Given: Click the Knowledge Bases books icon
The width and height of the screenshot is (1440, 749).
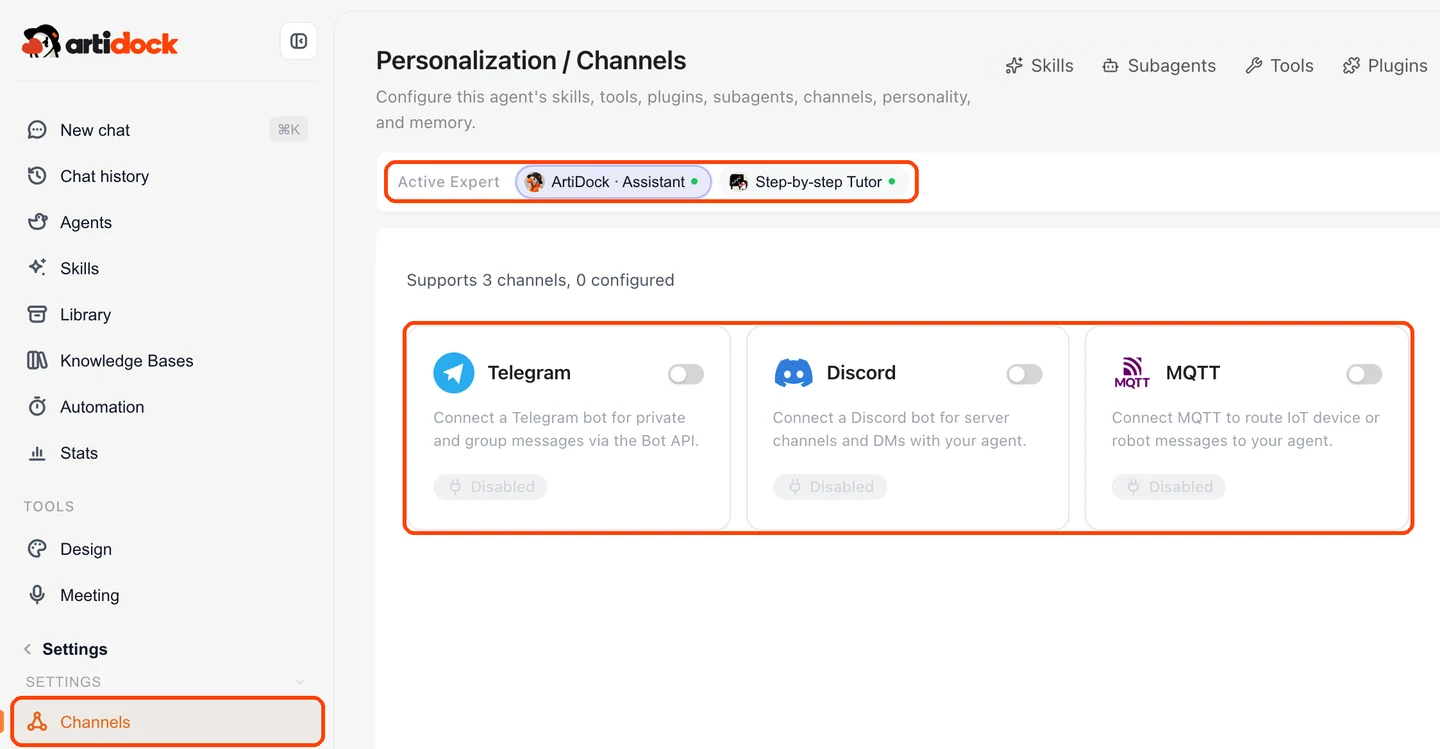Looking at the screenshot, I should click(x=37, y=360).
